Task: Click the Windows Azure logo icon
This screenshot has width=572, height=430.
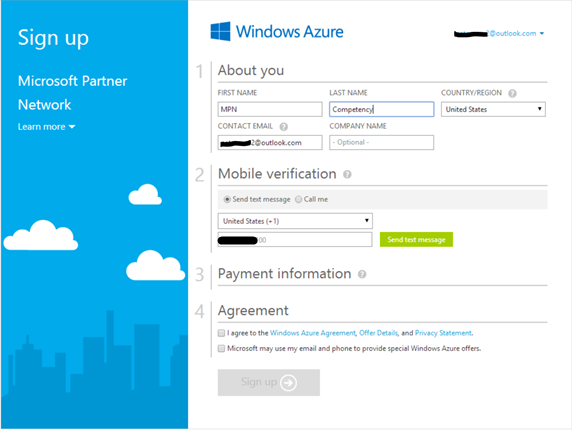Action: [220, 31]
